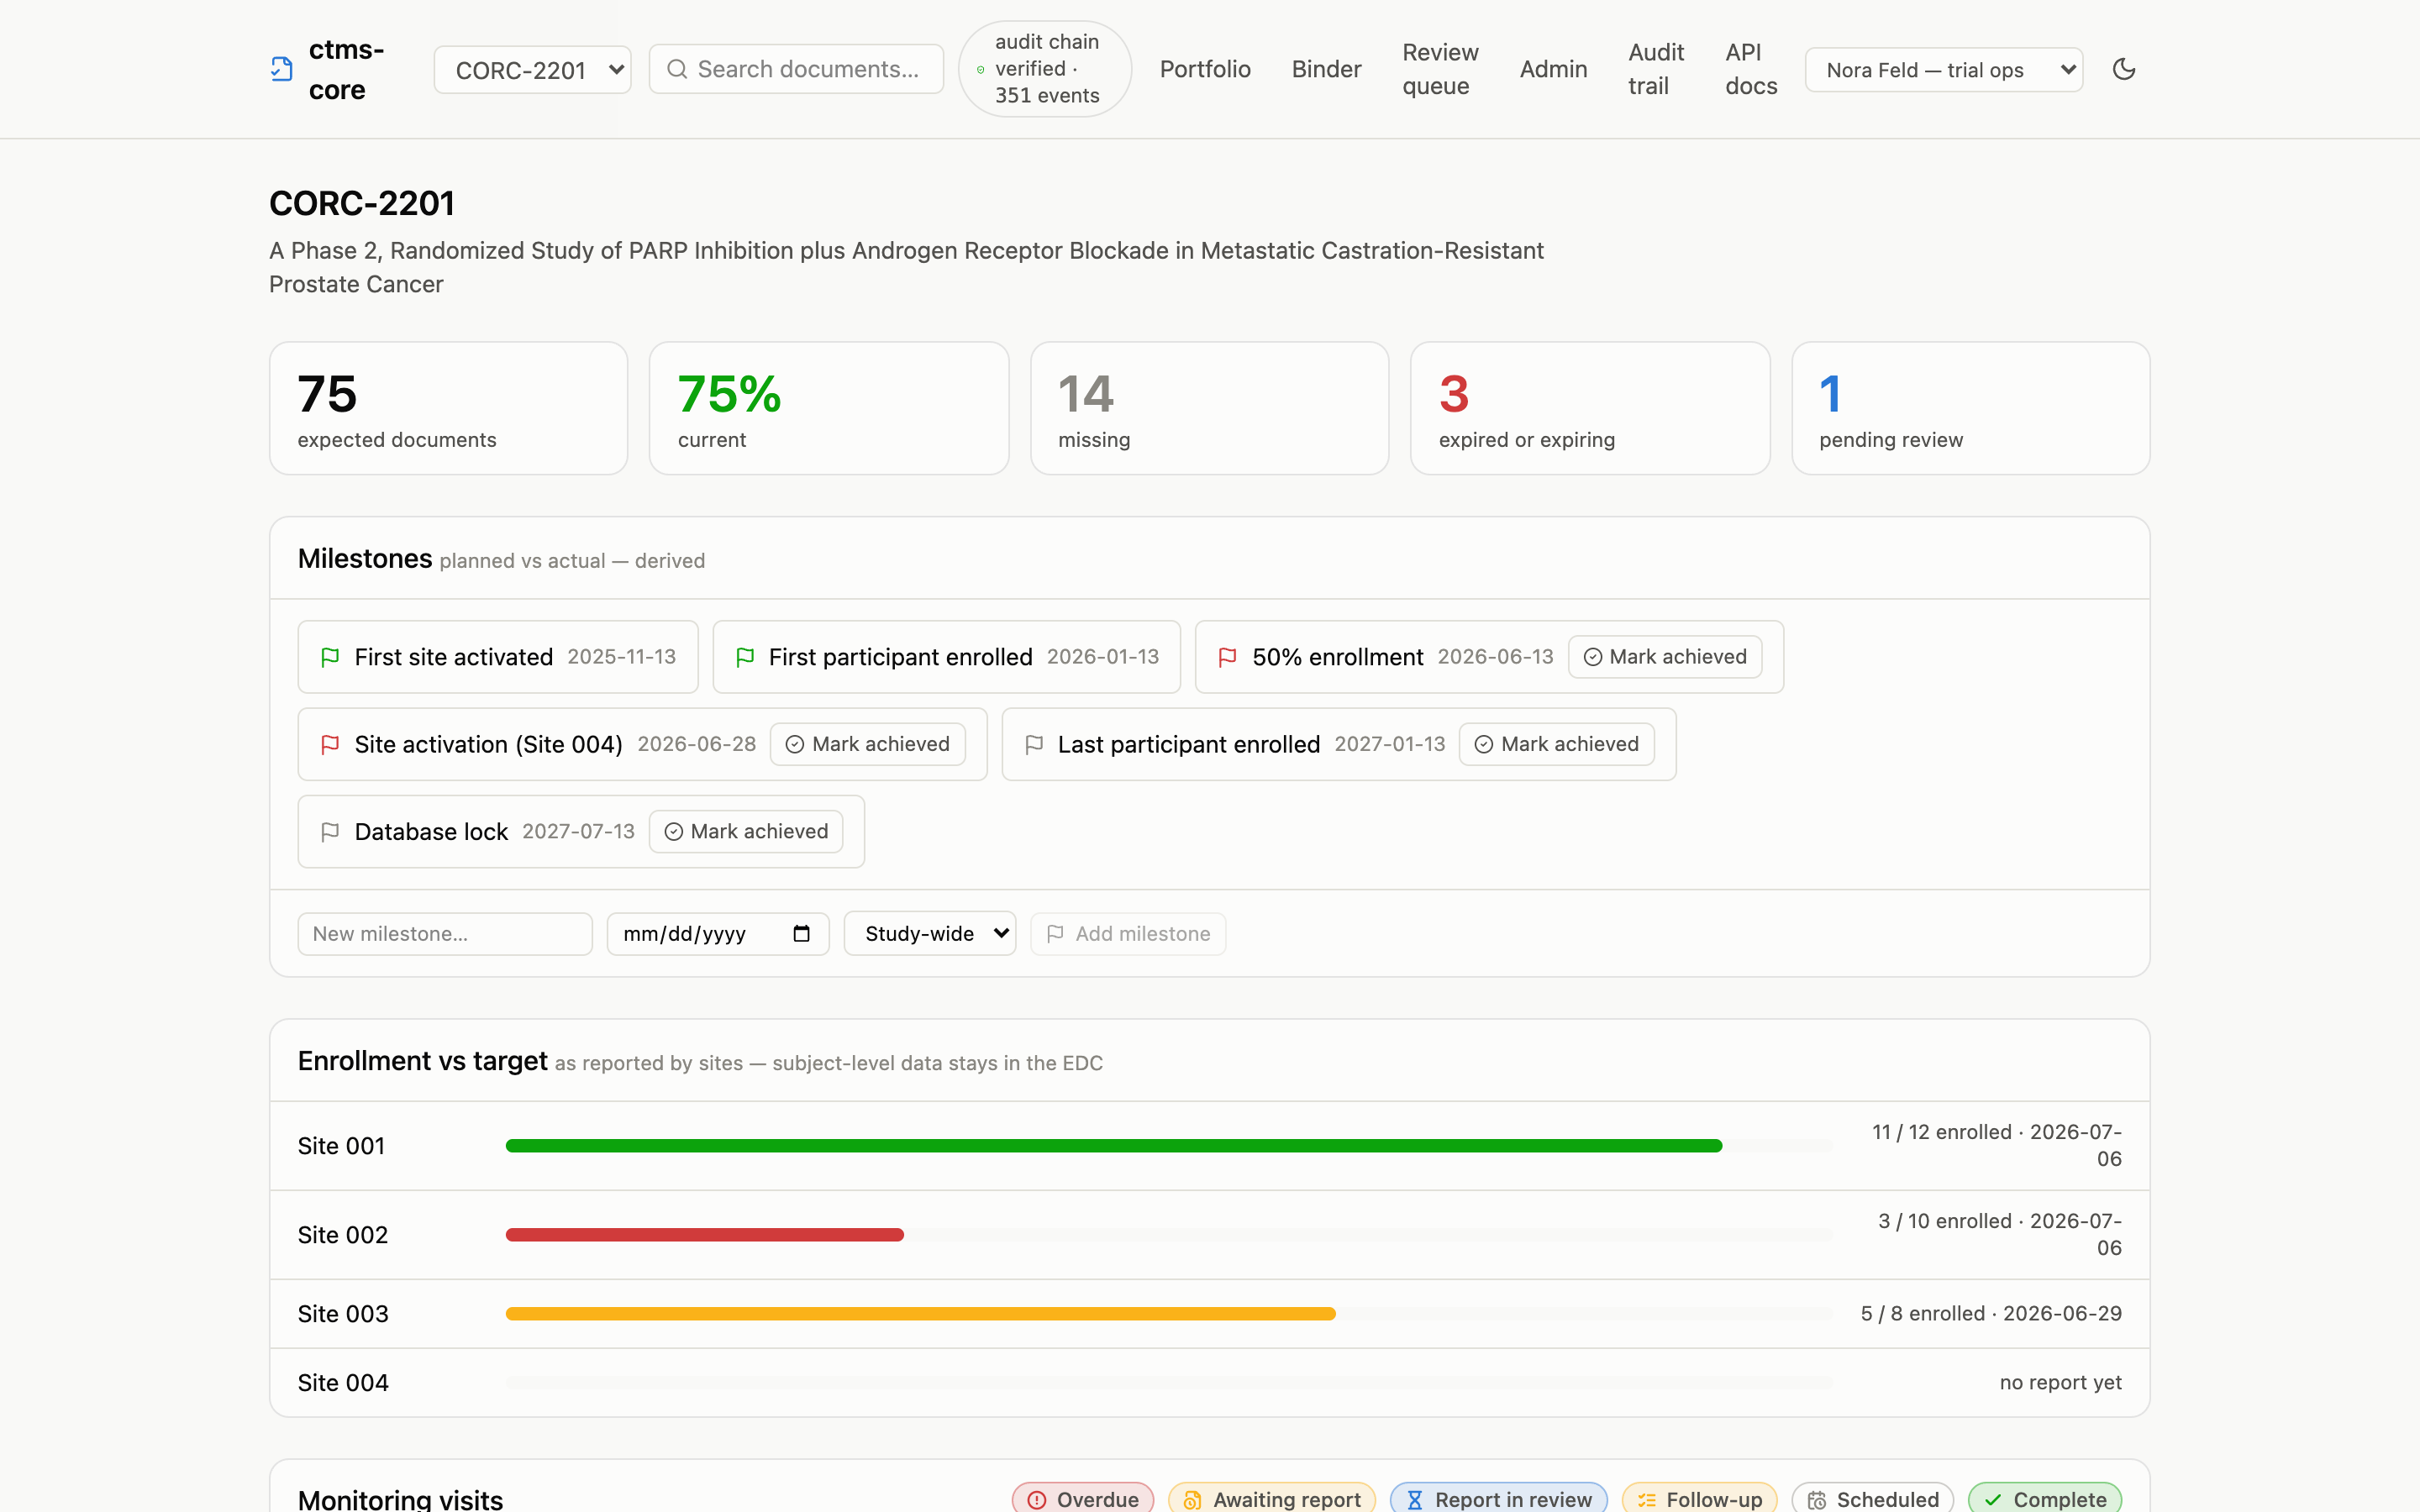Click the 75 expected documents card
The height and width of the screenshot is (1512, 2420).
(x=448, y=408)
